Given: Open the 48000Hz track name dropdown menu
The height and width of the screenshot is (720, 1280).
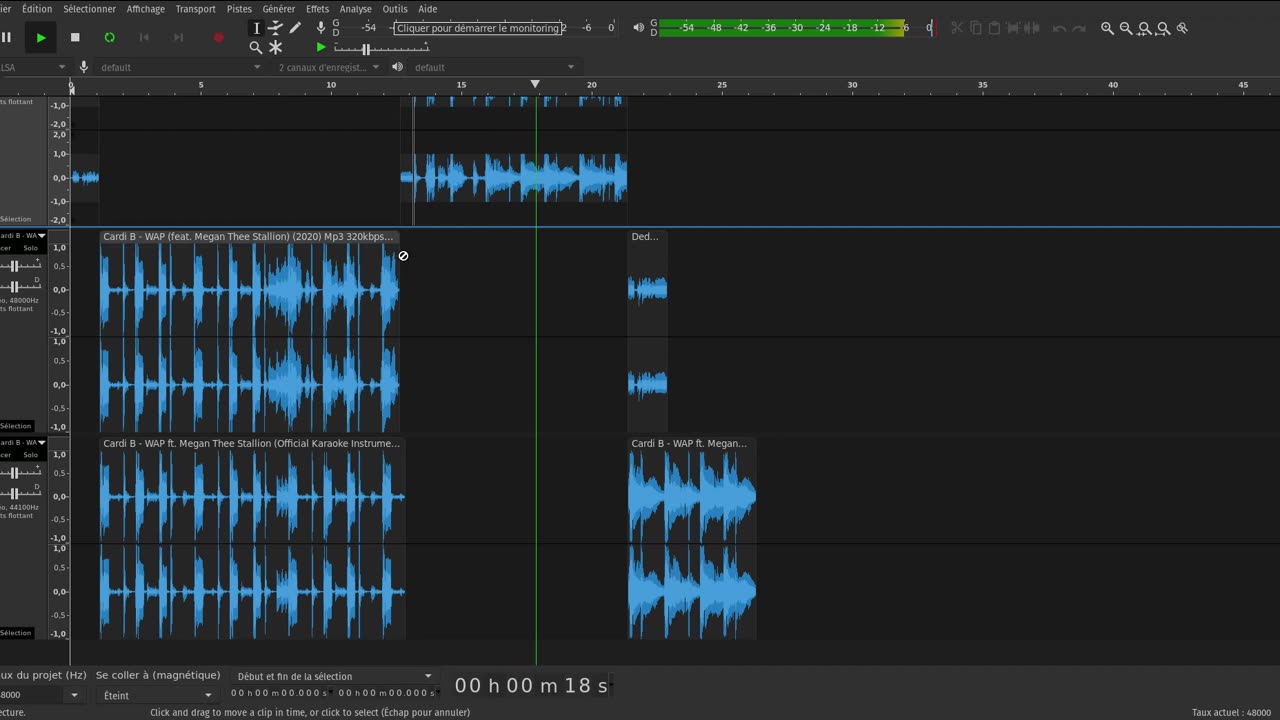Looking at the screenshot, I should (x=23, y=236).
